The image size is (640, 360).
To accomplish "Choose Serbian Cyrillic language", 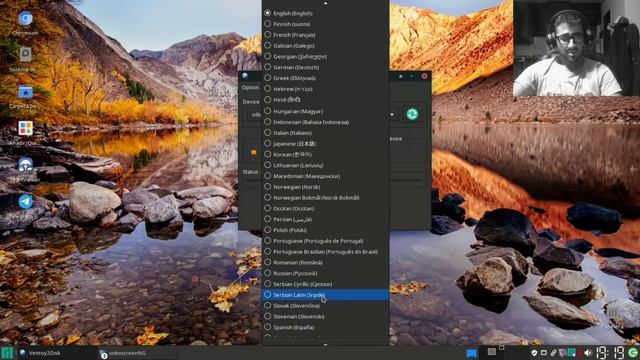I will click(325, 284).
